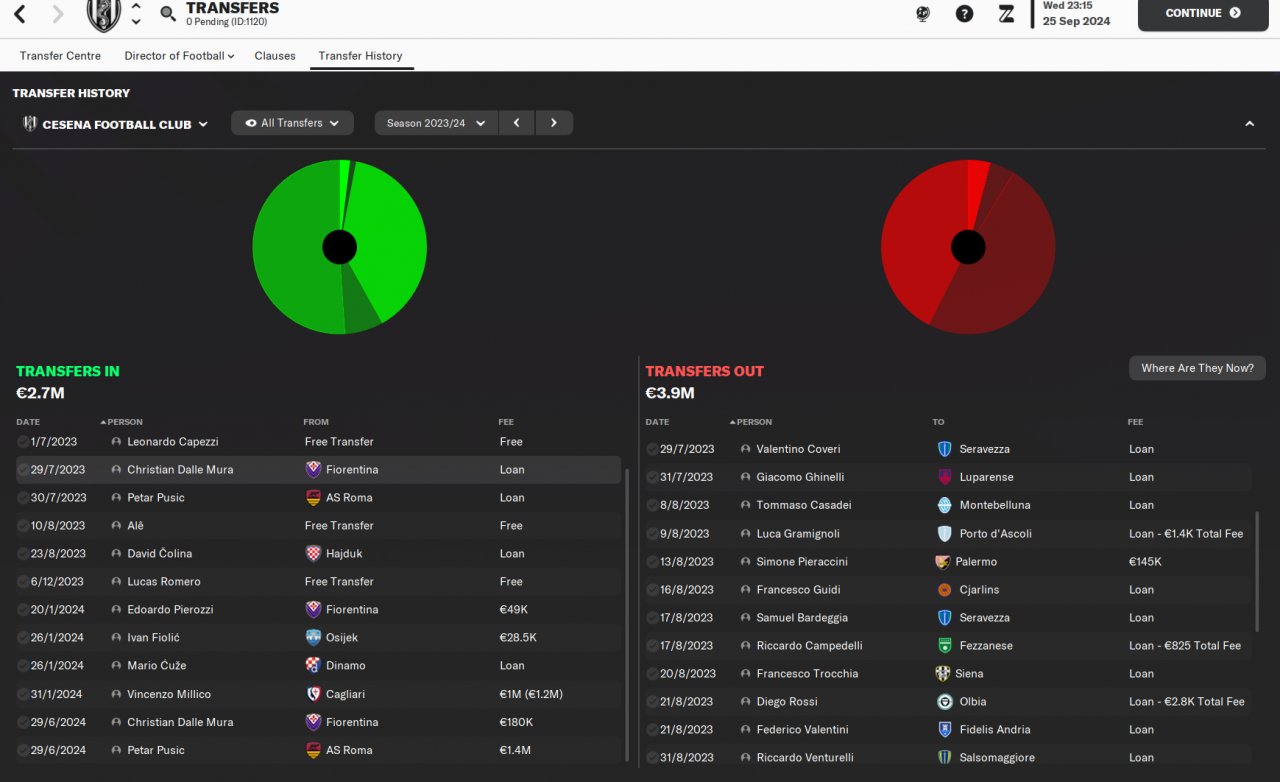
Task: Open the Cesena club badge menu
Action: [x=103, y=15]
